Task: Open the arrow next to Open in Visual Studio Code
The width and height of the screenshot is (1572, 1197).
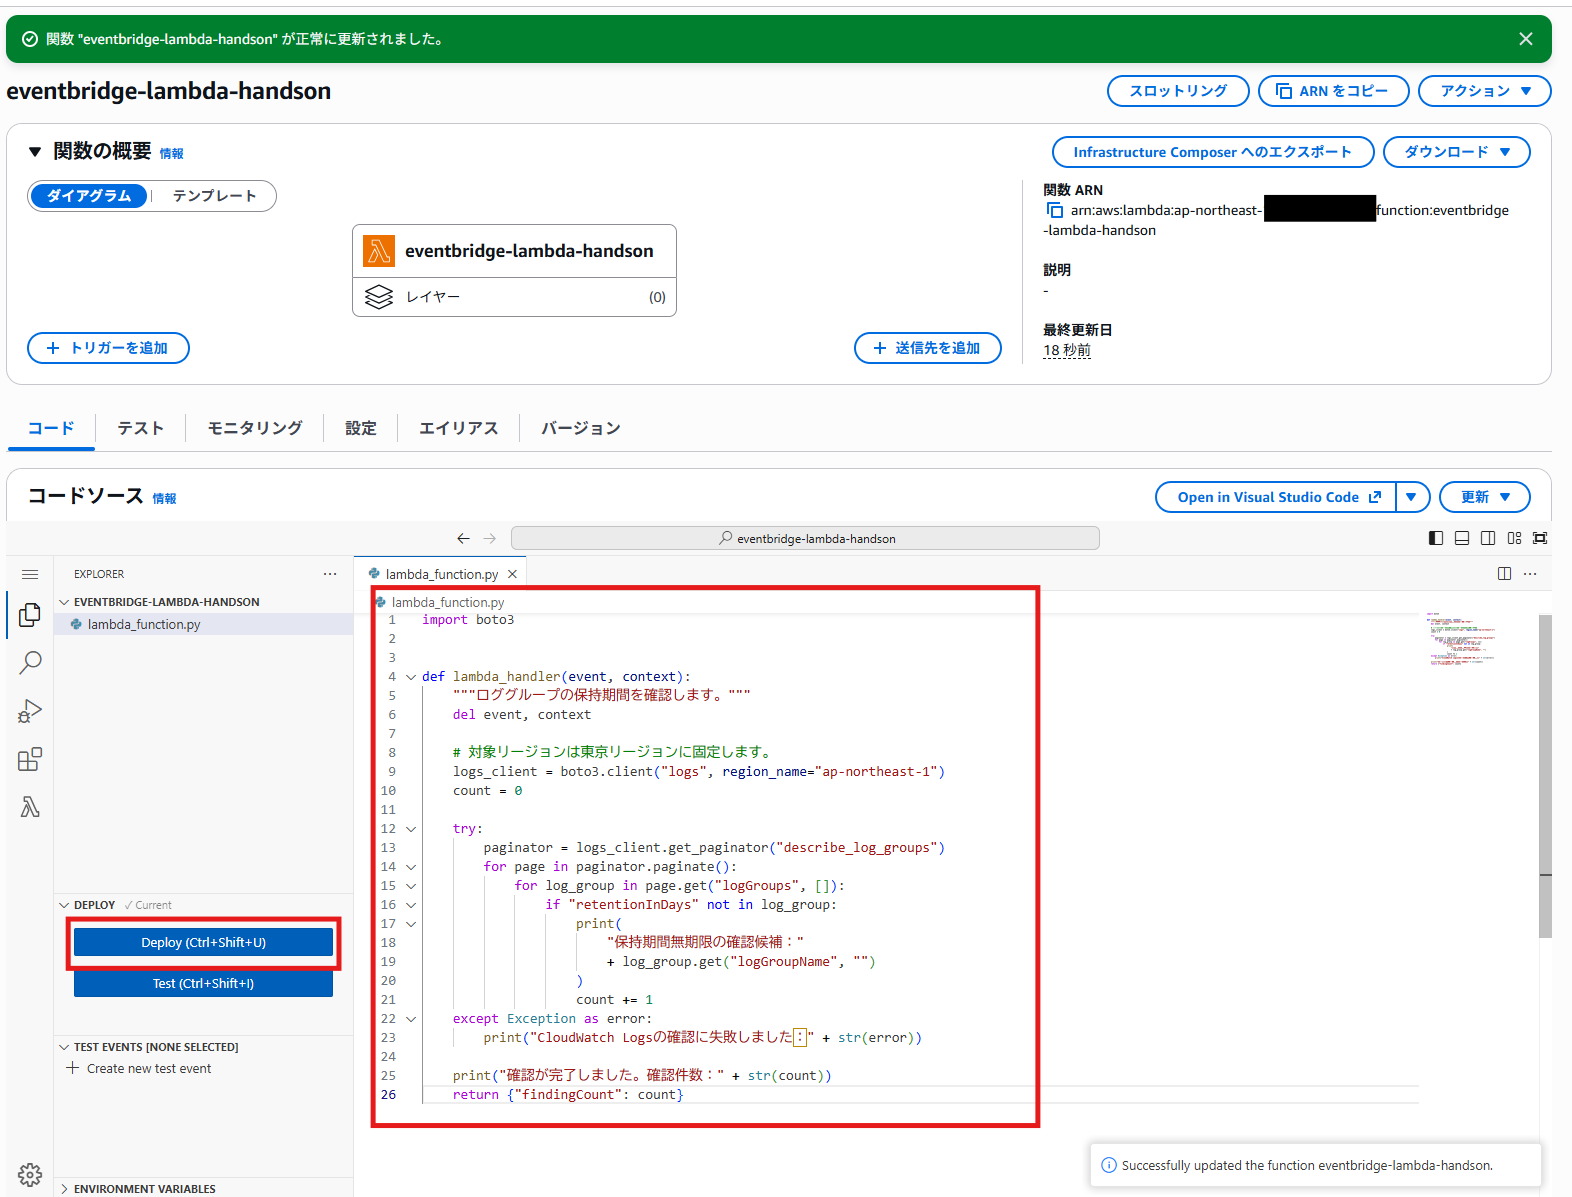Action: [x=1411, y=497]
